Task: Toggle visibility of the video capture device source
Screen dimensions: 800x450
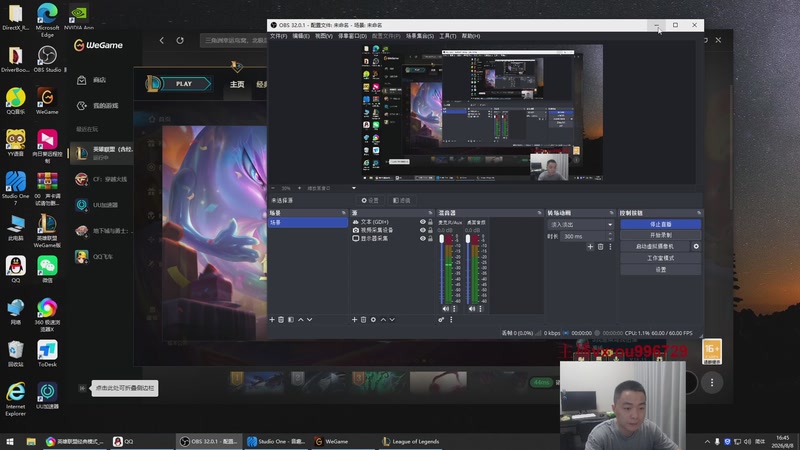Action: click(x=422, y=230)
